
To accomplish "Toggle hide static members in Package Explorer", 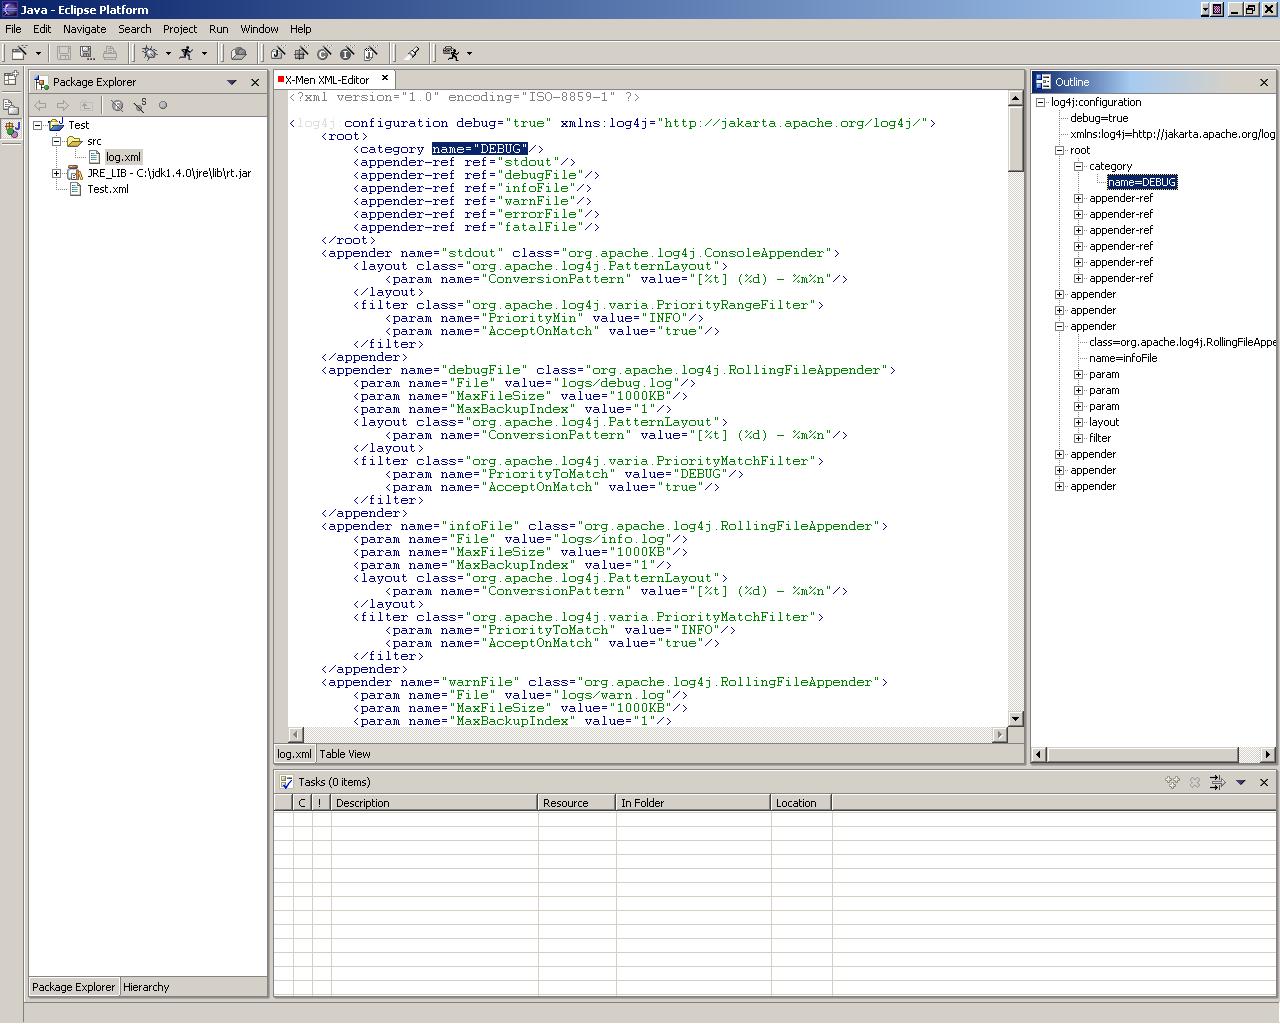I will pyautogui.click(x=140, y=105).
